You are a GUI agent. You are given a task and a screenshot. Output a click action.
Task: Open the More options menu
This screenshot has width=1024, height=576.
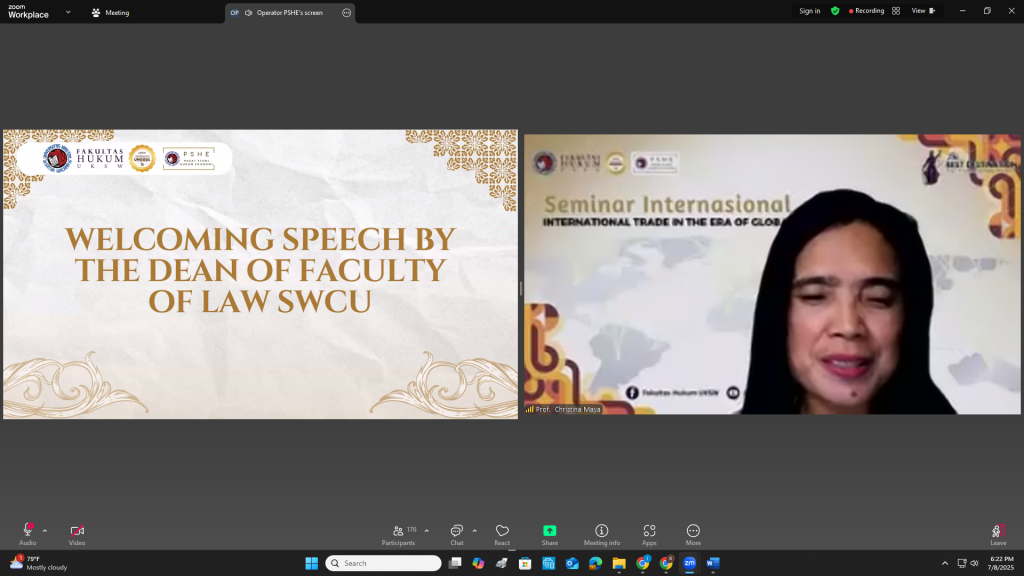[x=693, y=531]
